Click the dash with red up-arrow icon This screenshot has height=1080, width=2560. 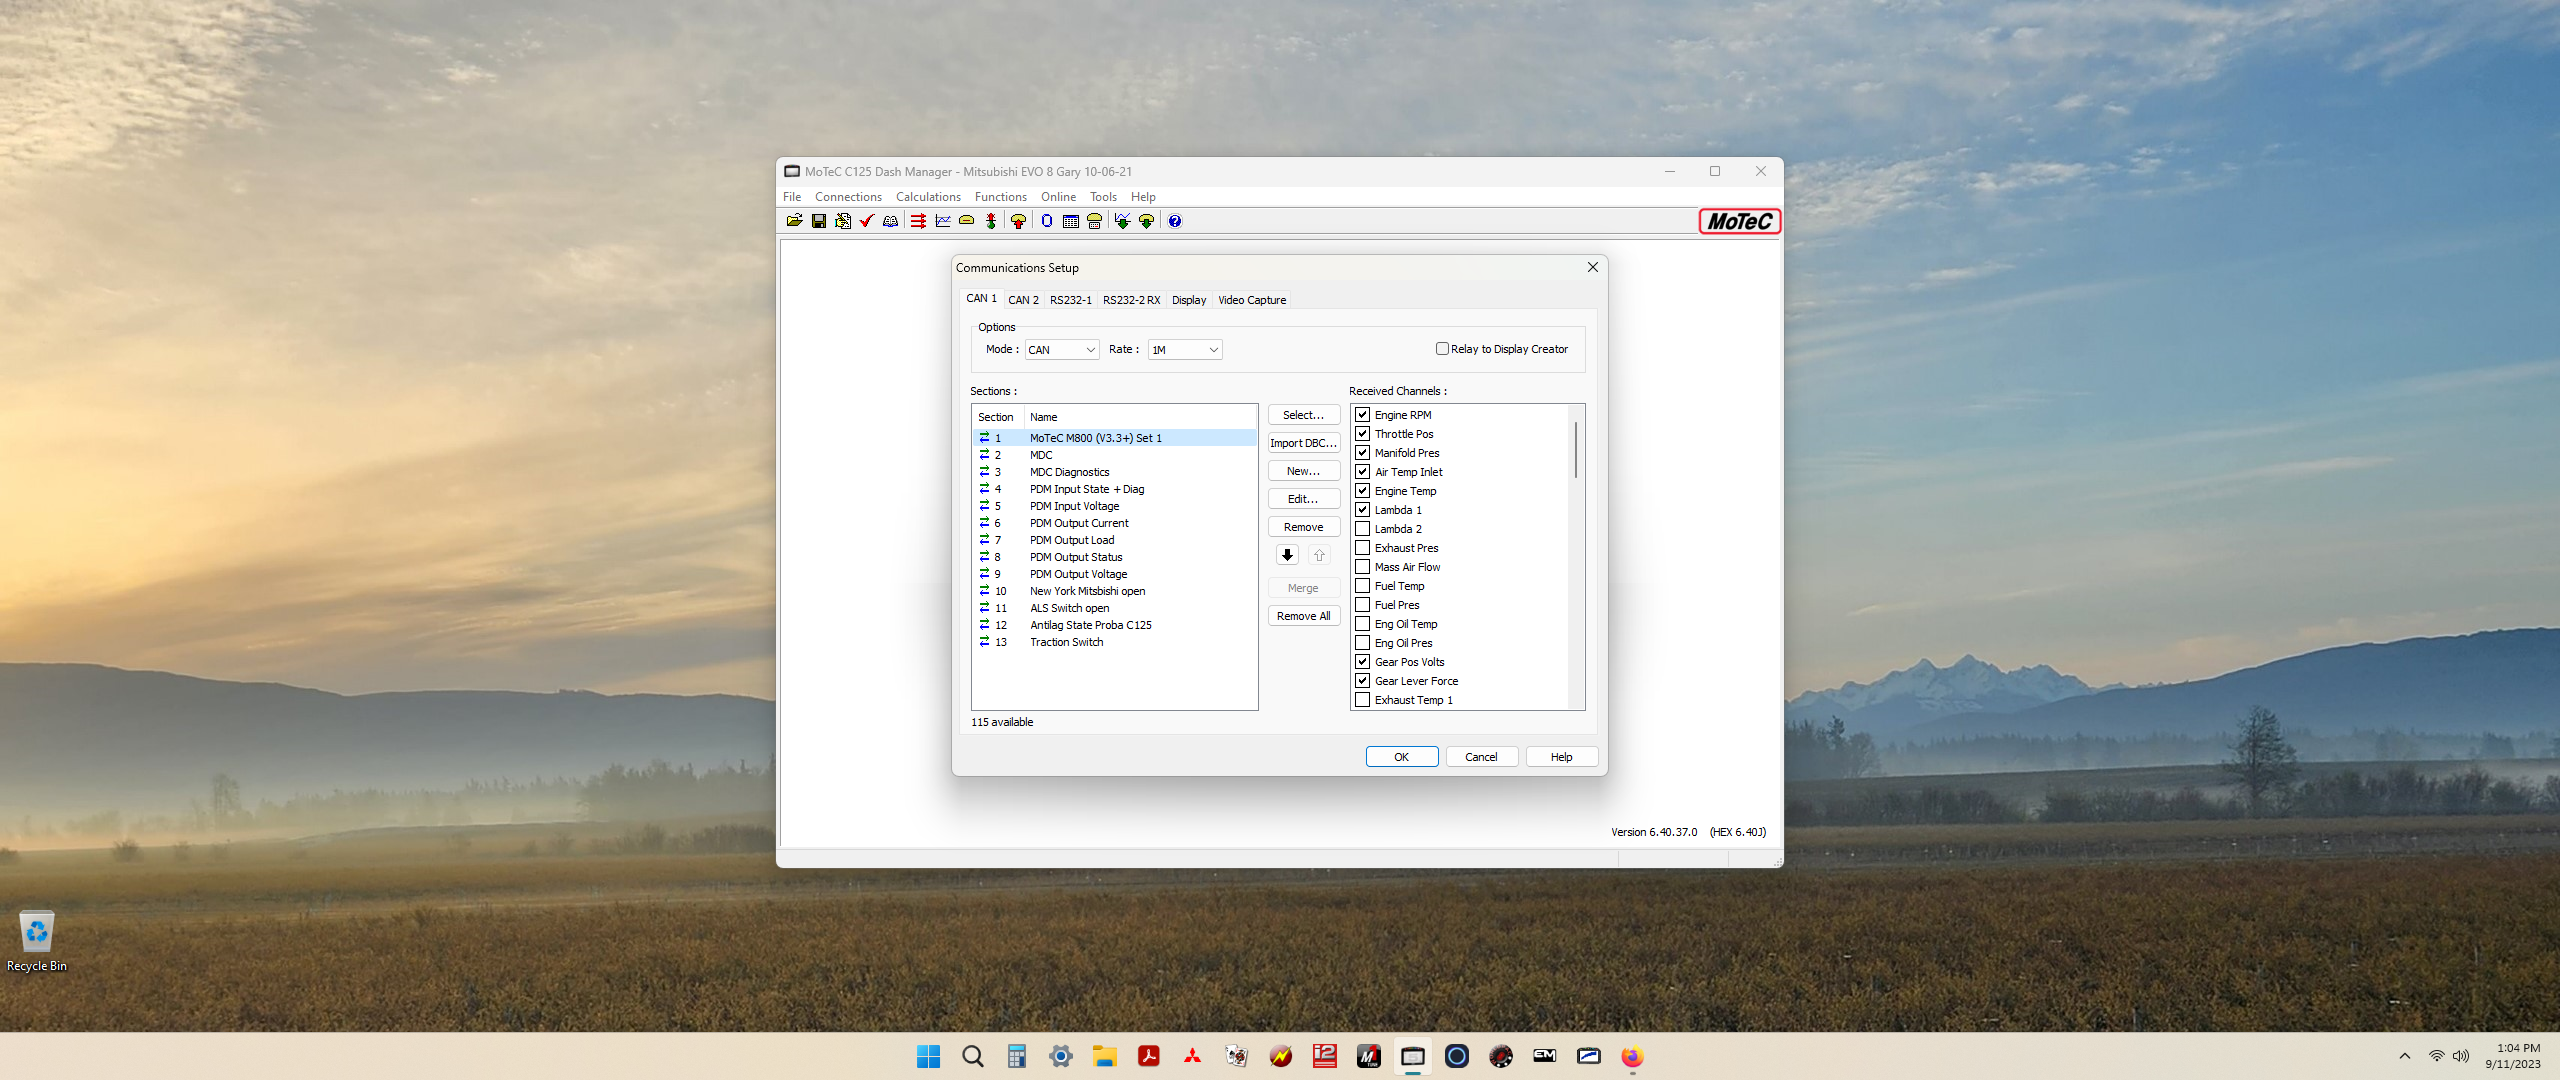[1018, 221]
